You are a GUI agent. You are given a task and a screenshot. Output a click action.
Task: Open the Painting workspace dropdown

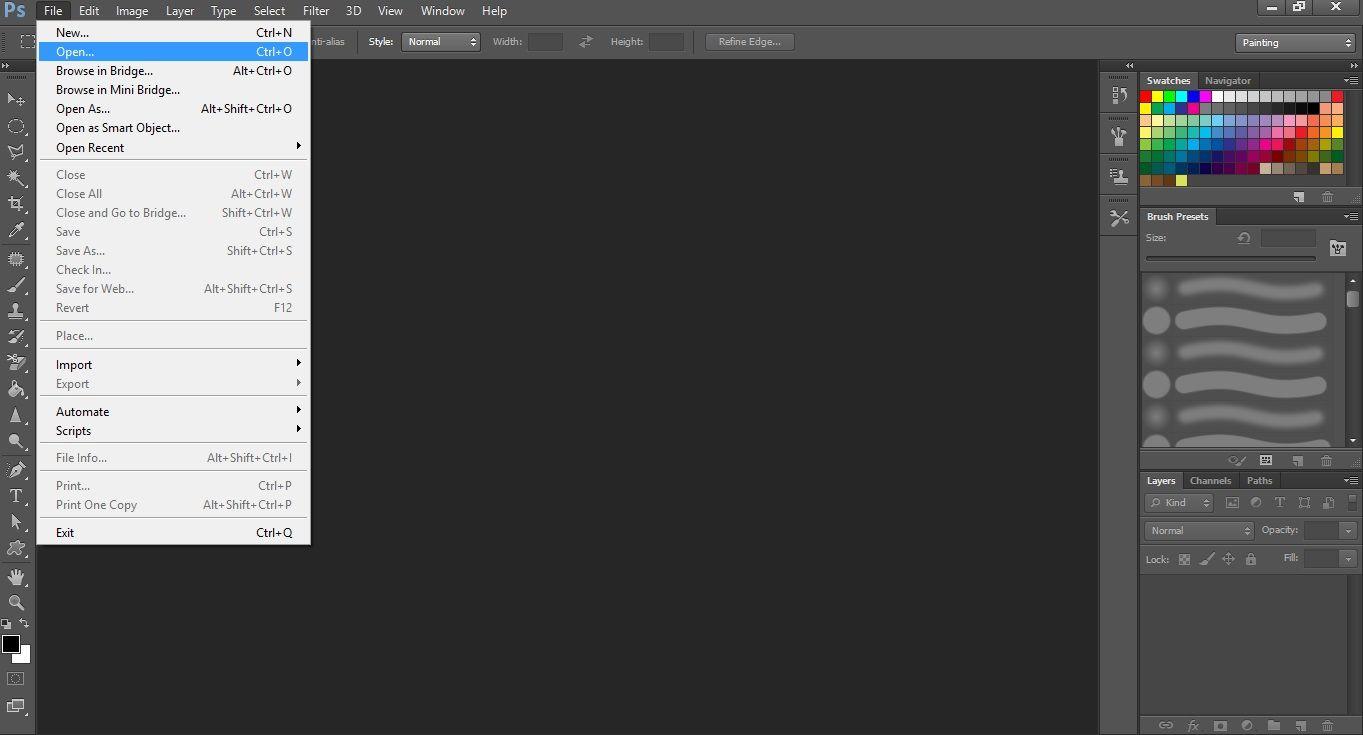(x=1295, y=42)
